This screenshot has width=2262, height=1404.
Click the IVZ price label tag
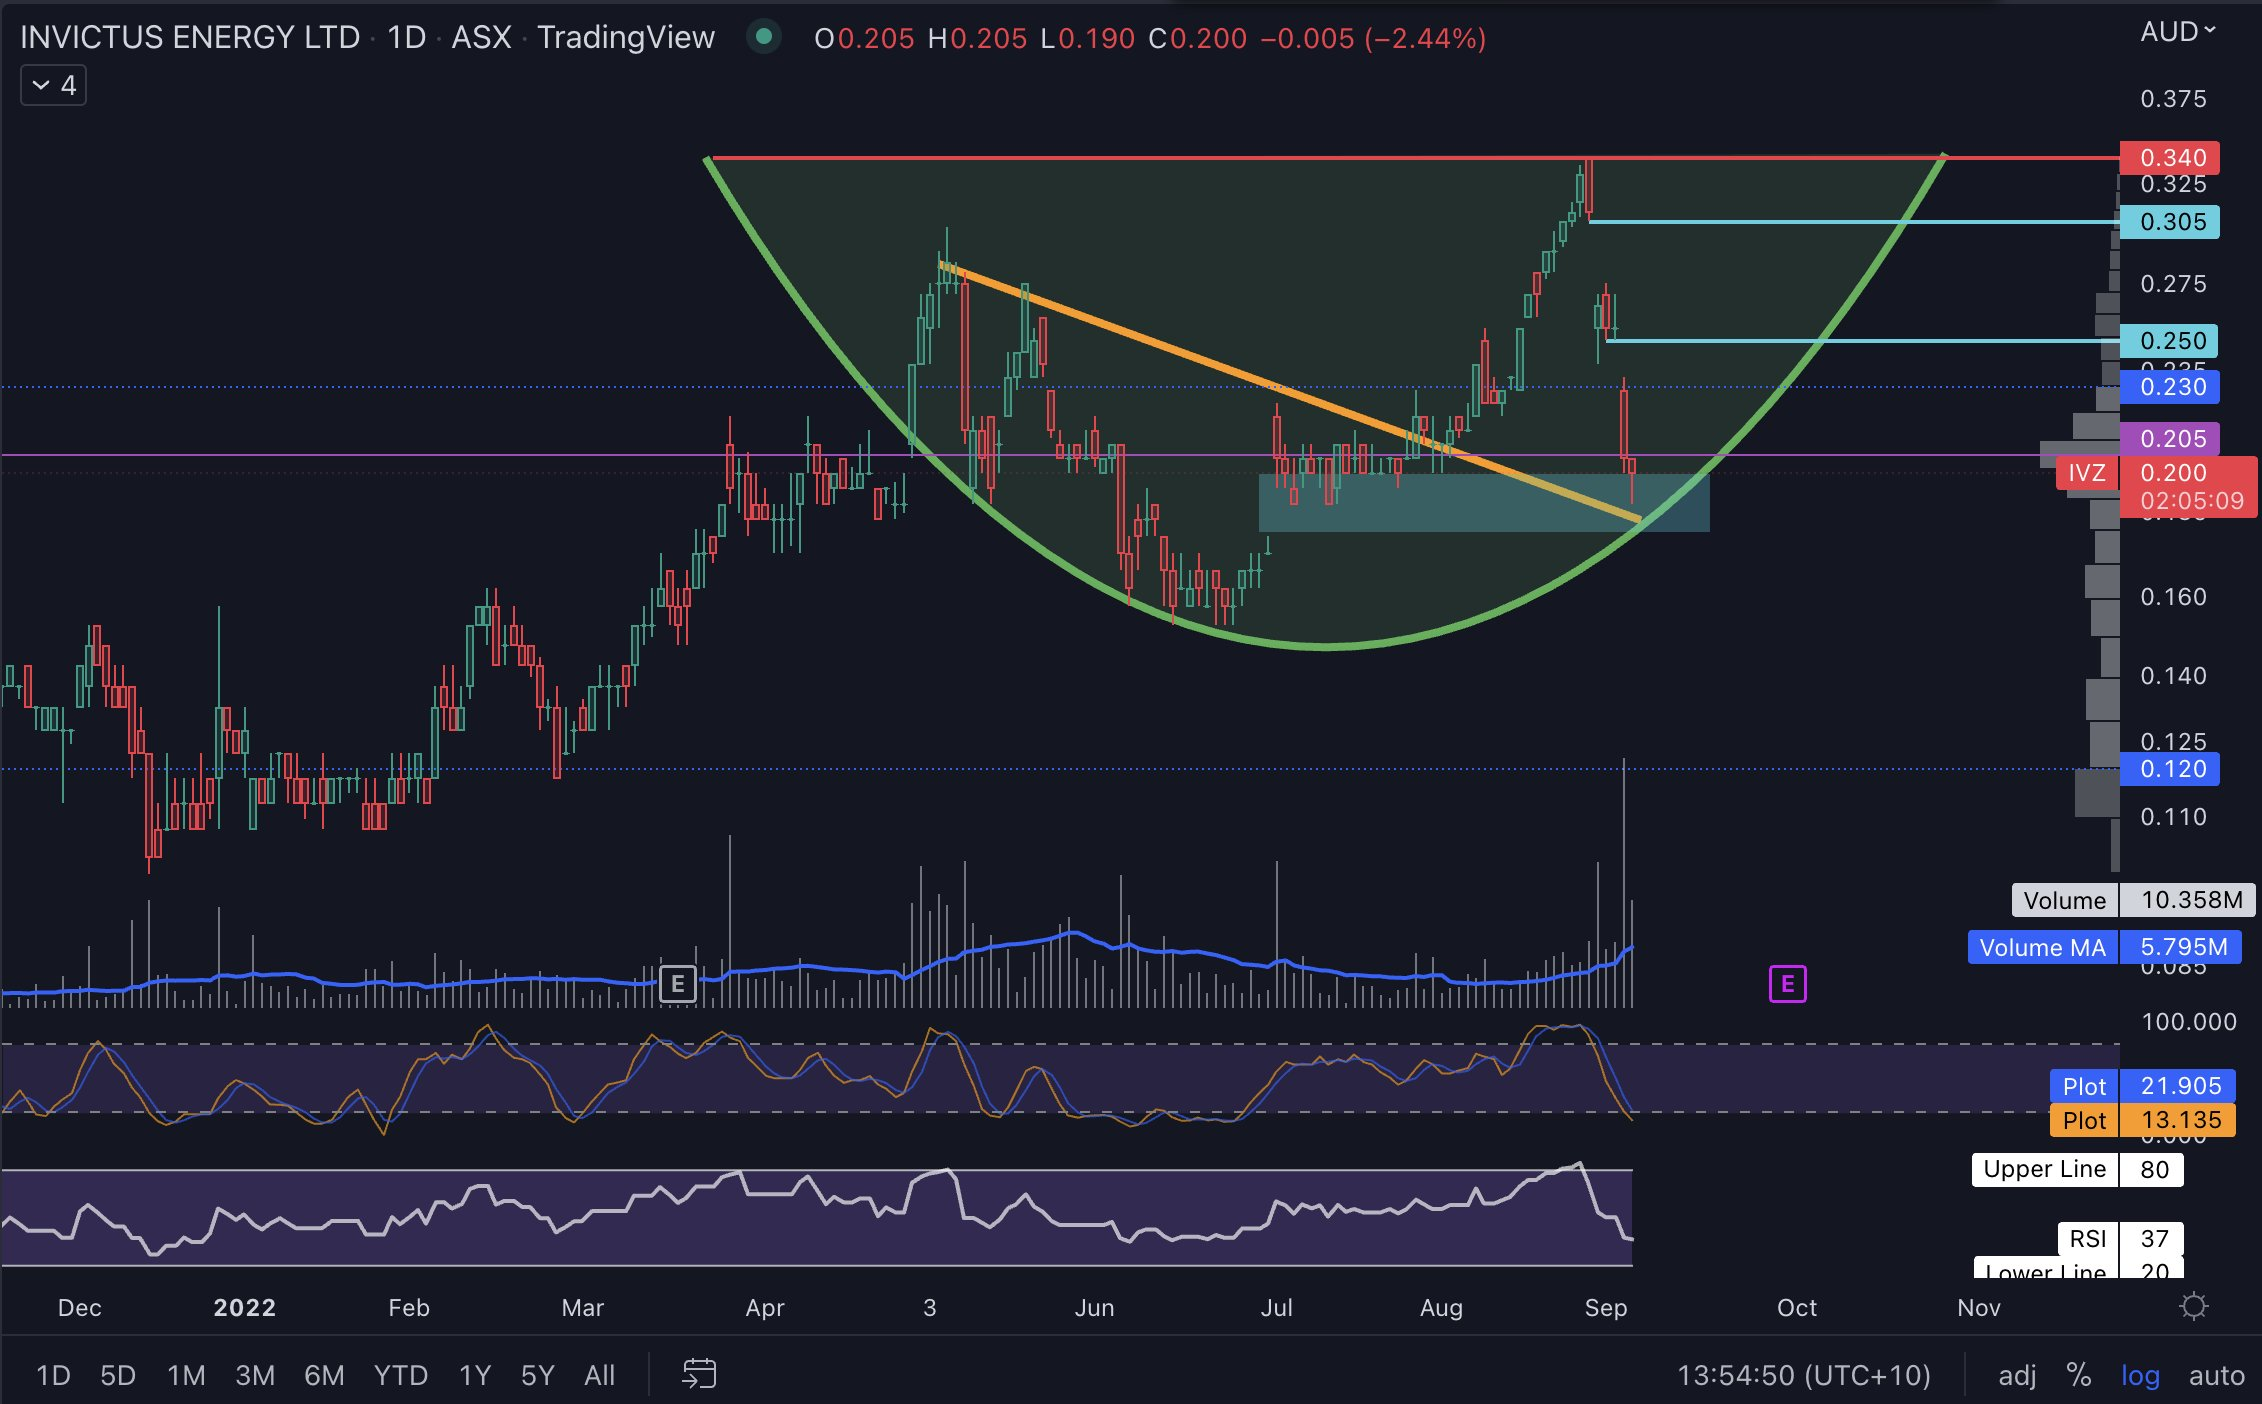pyautogui.click(x=2086, y=473)
